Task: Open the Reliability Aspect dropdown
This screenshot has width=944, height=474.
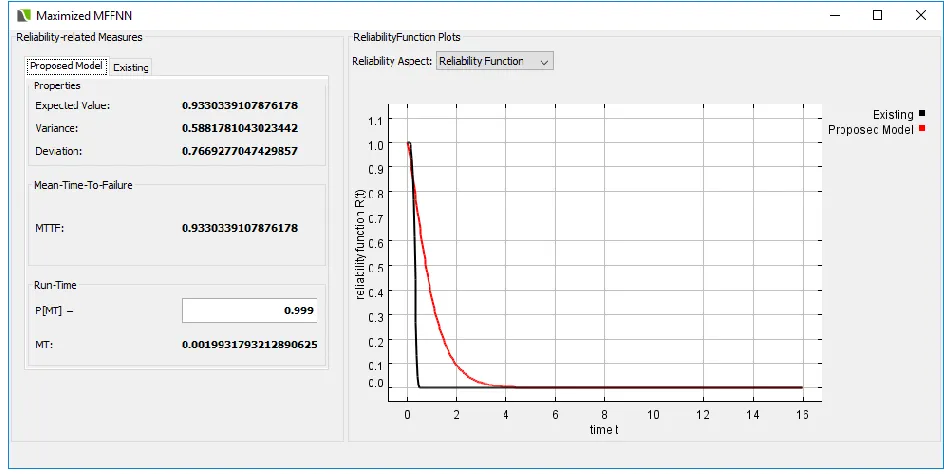Action: pos(494,61)
